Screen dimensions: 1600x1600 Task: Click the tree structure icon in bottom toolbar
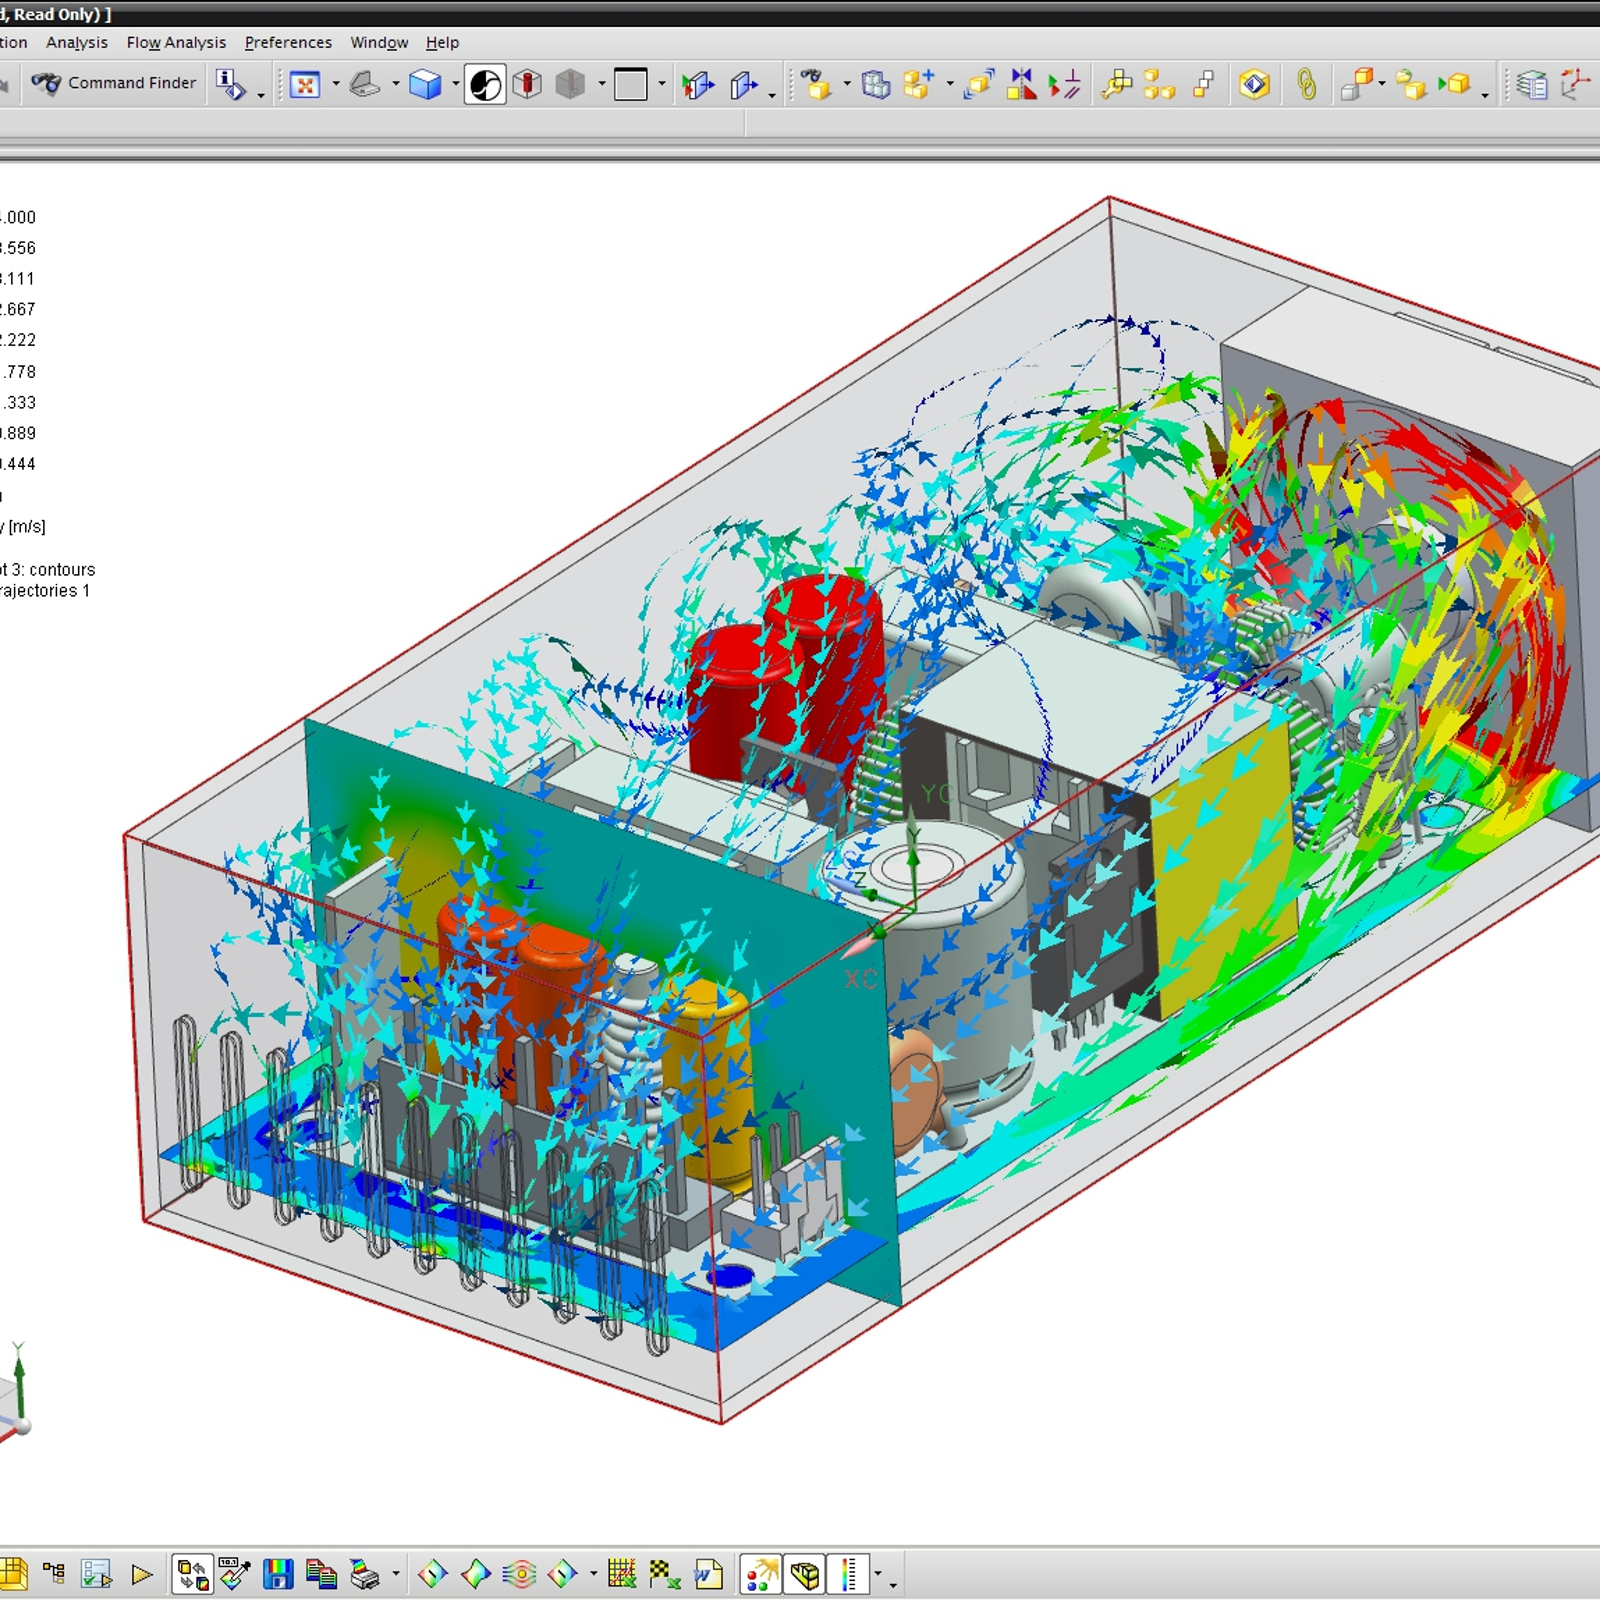(54, 1574)
